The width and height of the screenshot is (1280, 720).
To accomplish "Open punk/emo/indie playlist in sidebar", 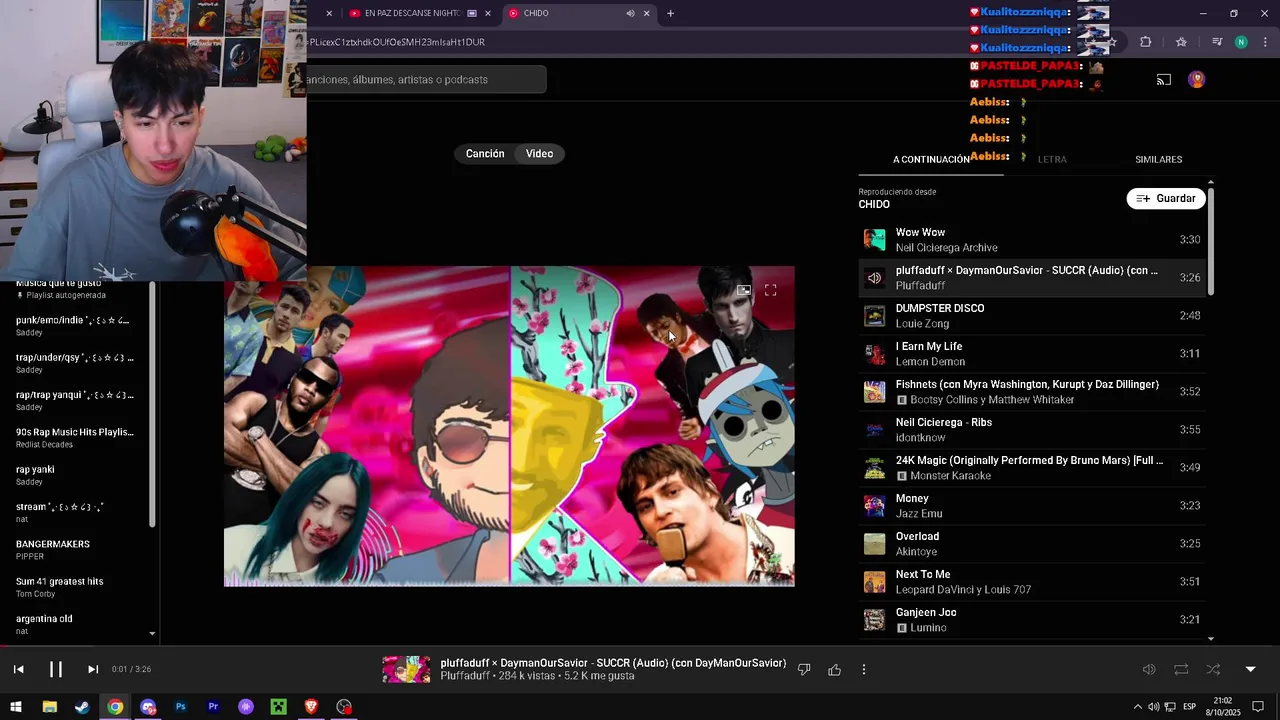I will [74, 326].
